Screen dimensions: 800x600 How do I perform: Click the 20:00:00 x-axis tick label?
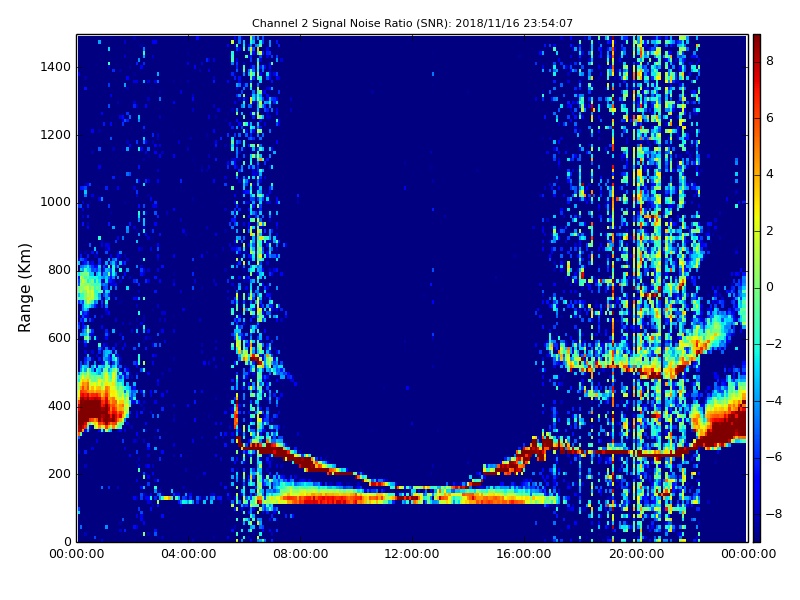(636, 554)
